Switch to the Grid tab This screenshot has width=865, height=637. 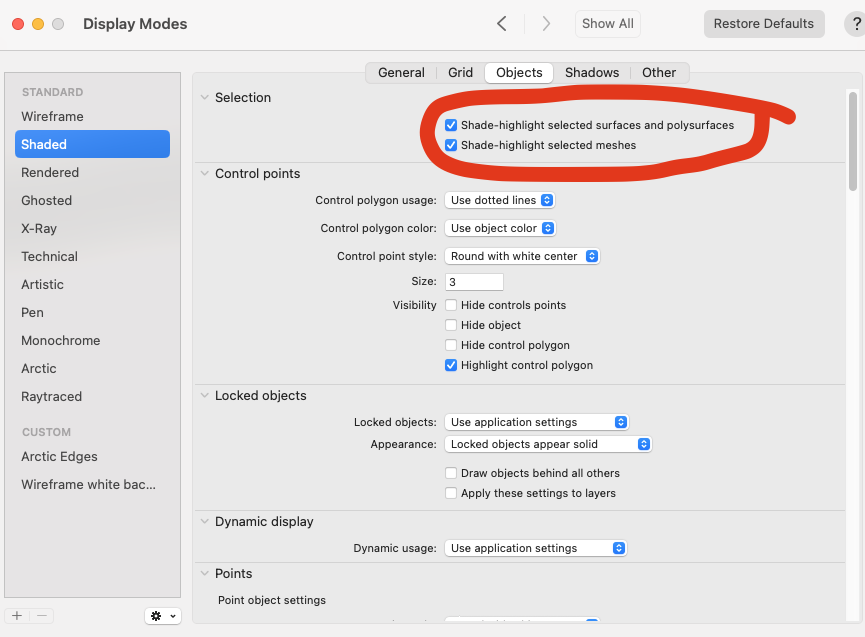[461, 73]
